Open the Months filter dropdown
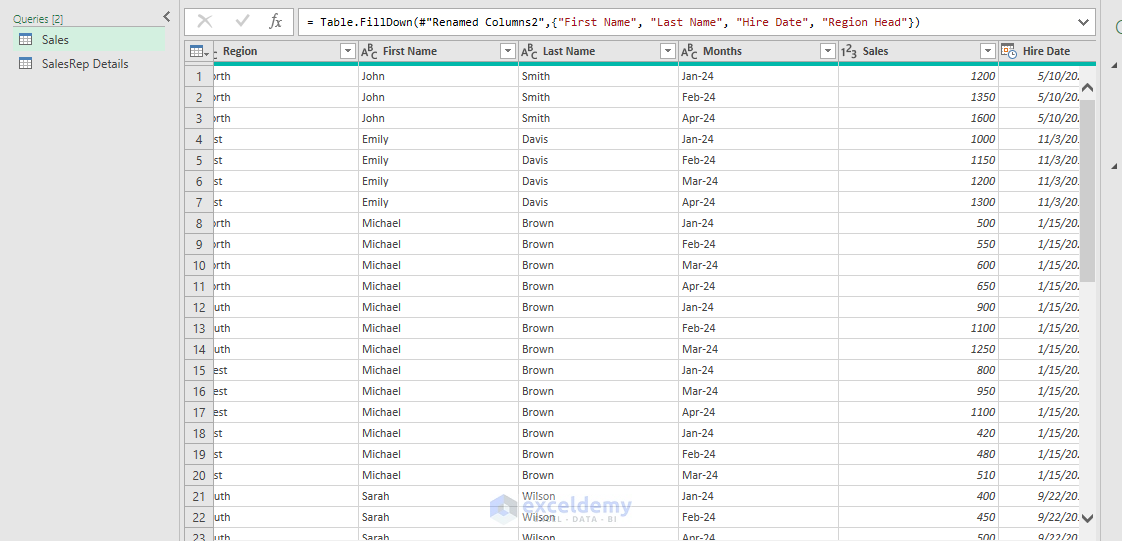This screenshot has width=1122, height=541. click(829, 52)
